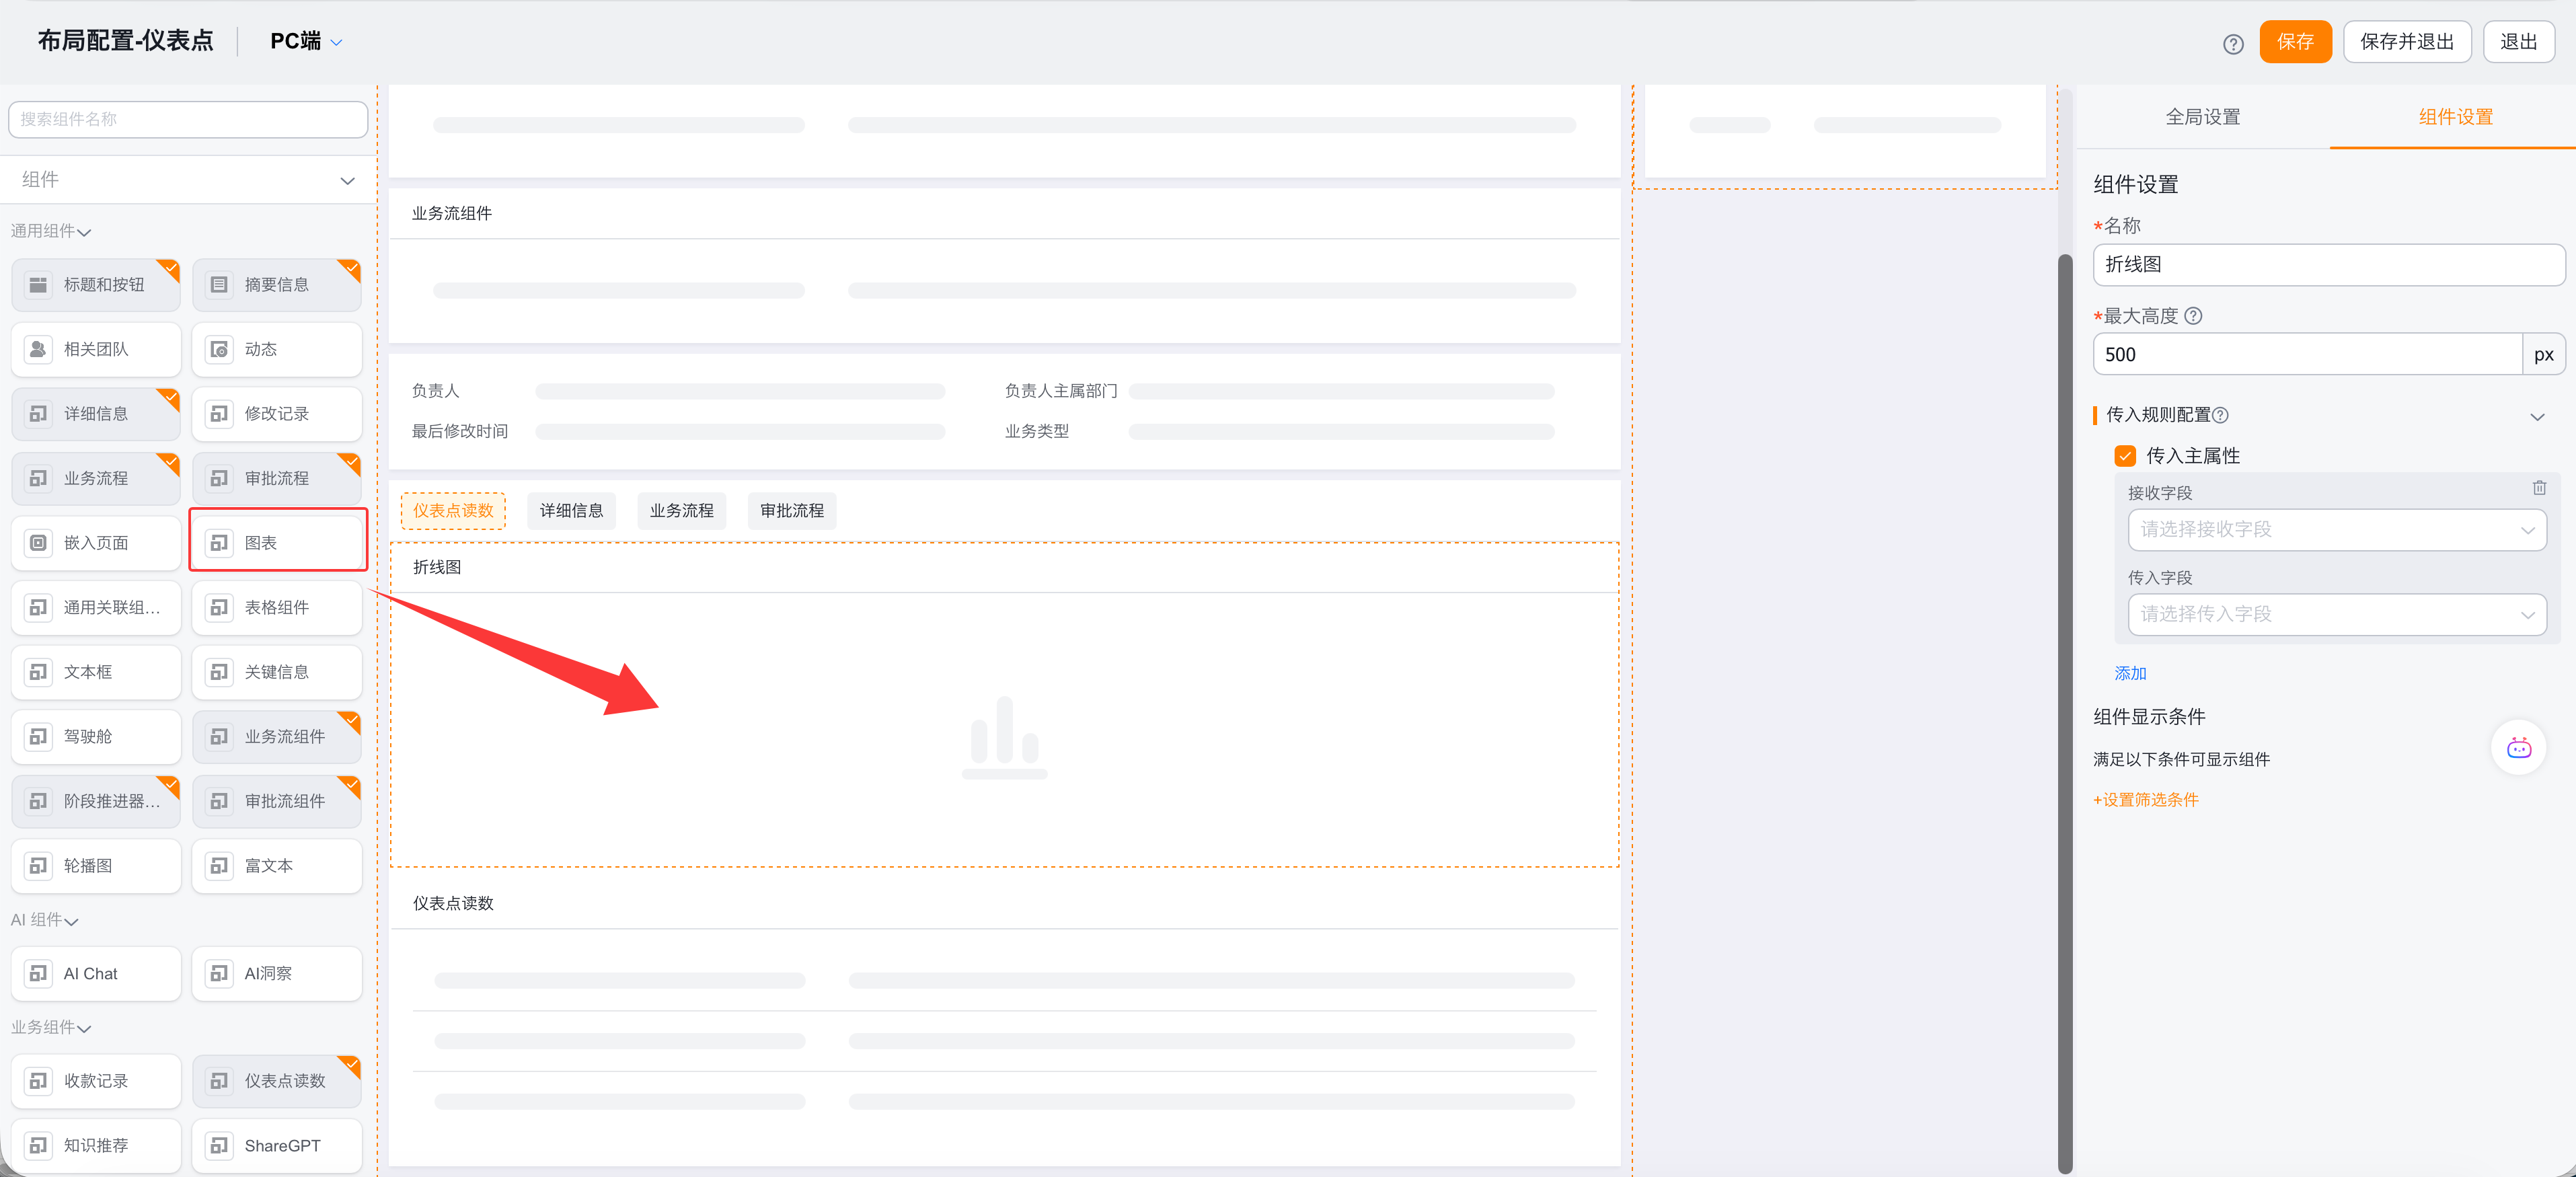
Task: Switch to the 全局设置 tab
Action: tap(2202, 117)
